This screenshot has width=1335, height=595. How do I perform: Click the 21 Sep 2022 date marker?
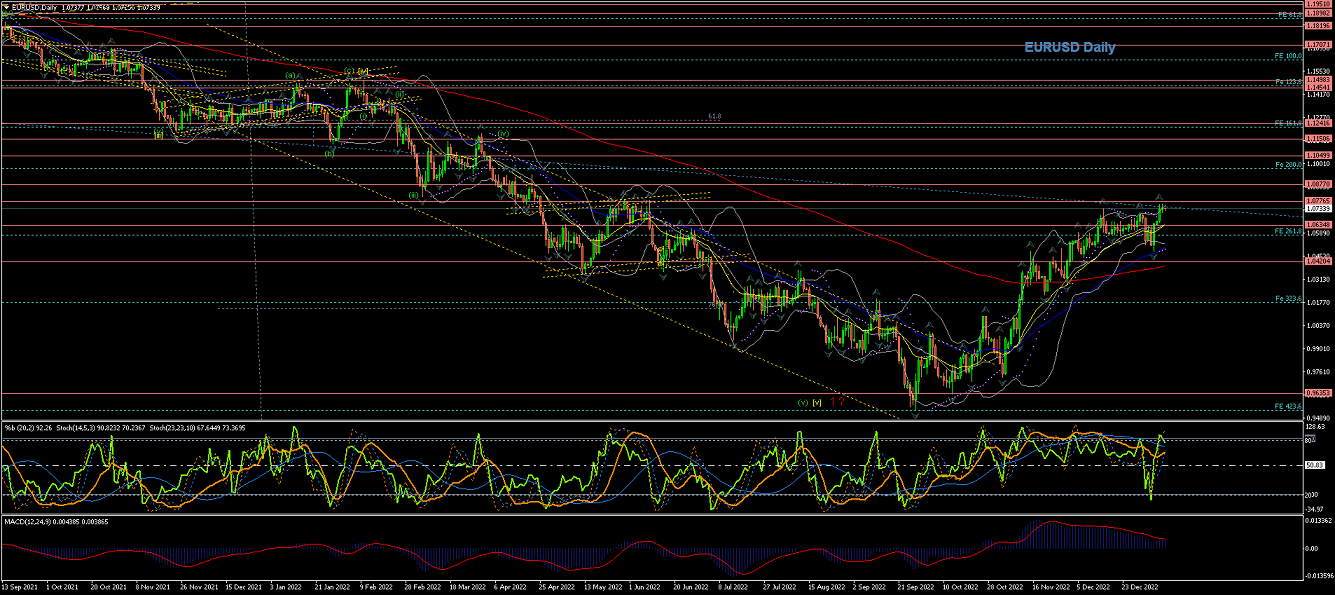tap(916, 588)
